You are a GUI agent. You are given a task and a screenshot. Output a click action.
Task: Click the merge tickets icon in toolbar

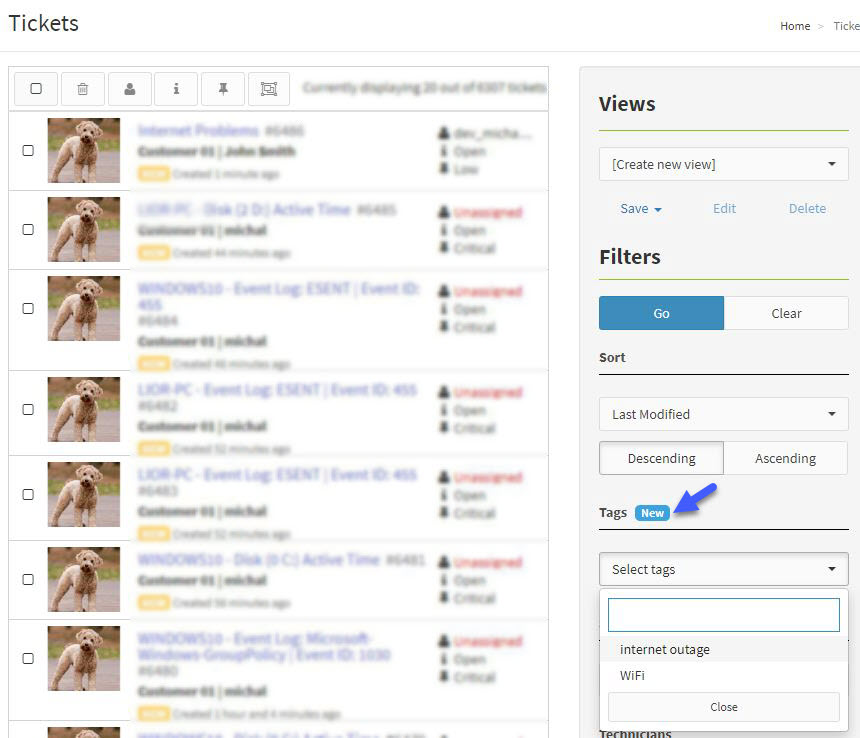269,89
